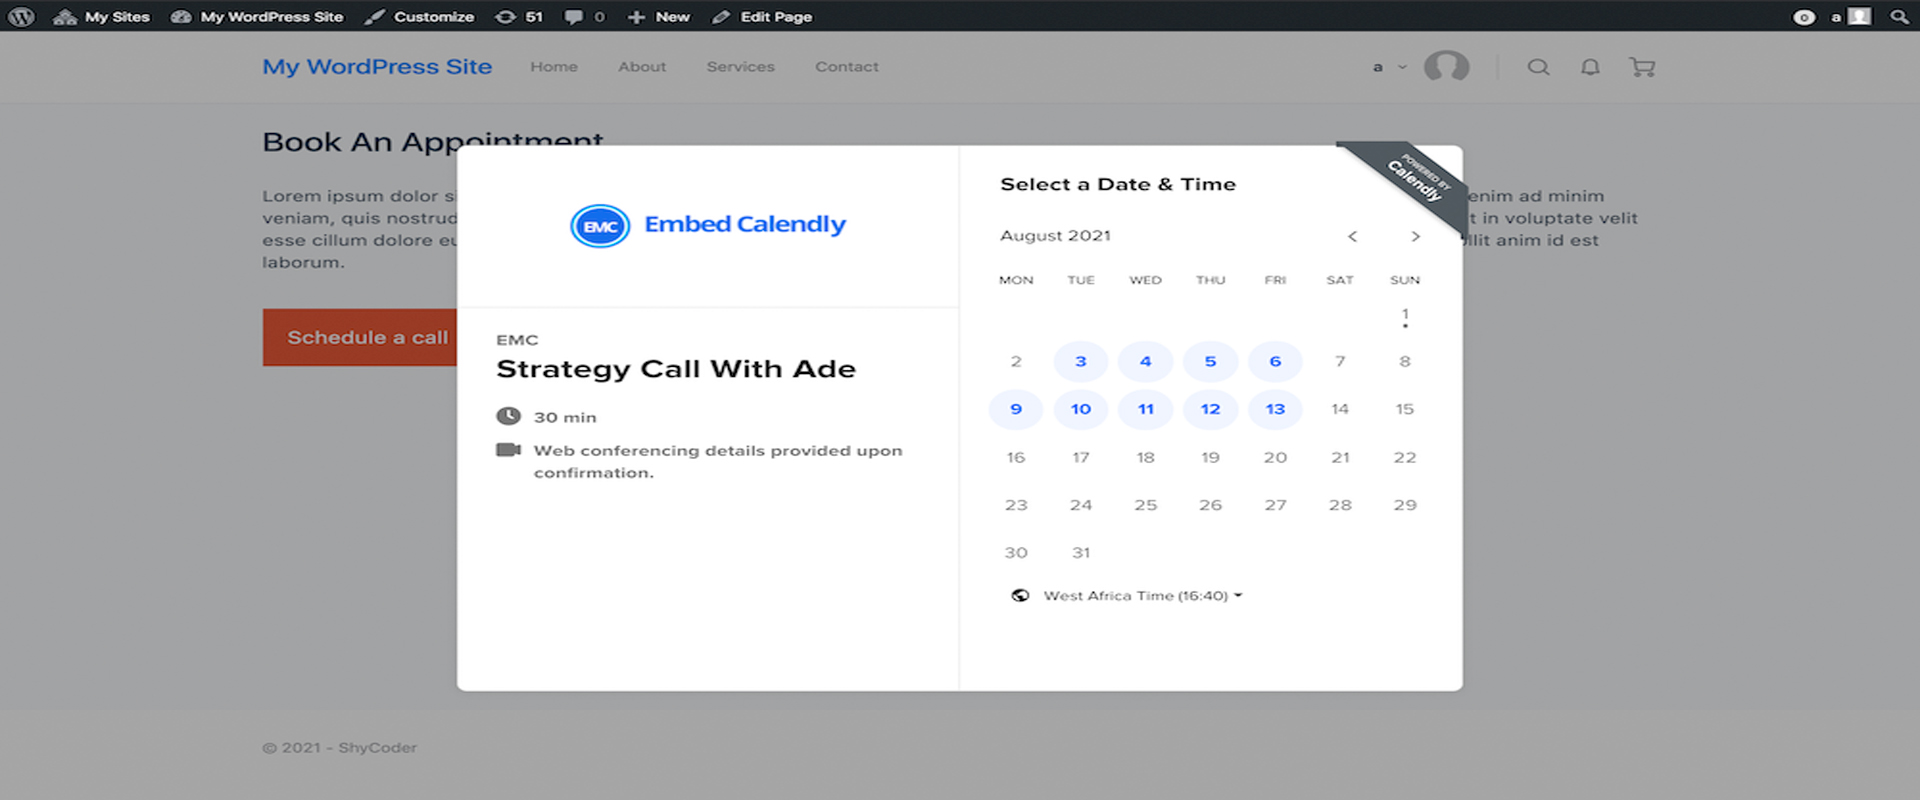Click unavailable date 31
Image resolution: width=1920 pixels, height=800 pixels.
(x=1081, y=552)
